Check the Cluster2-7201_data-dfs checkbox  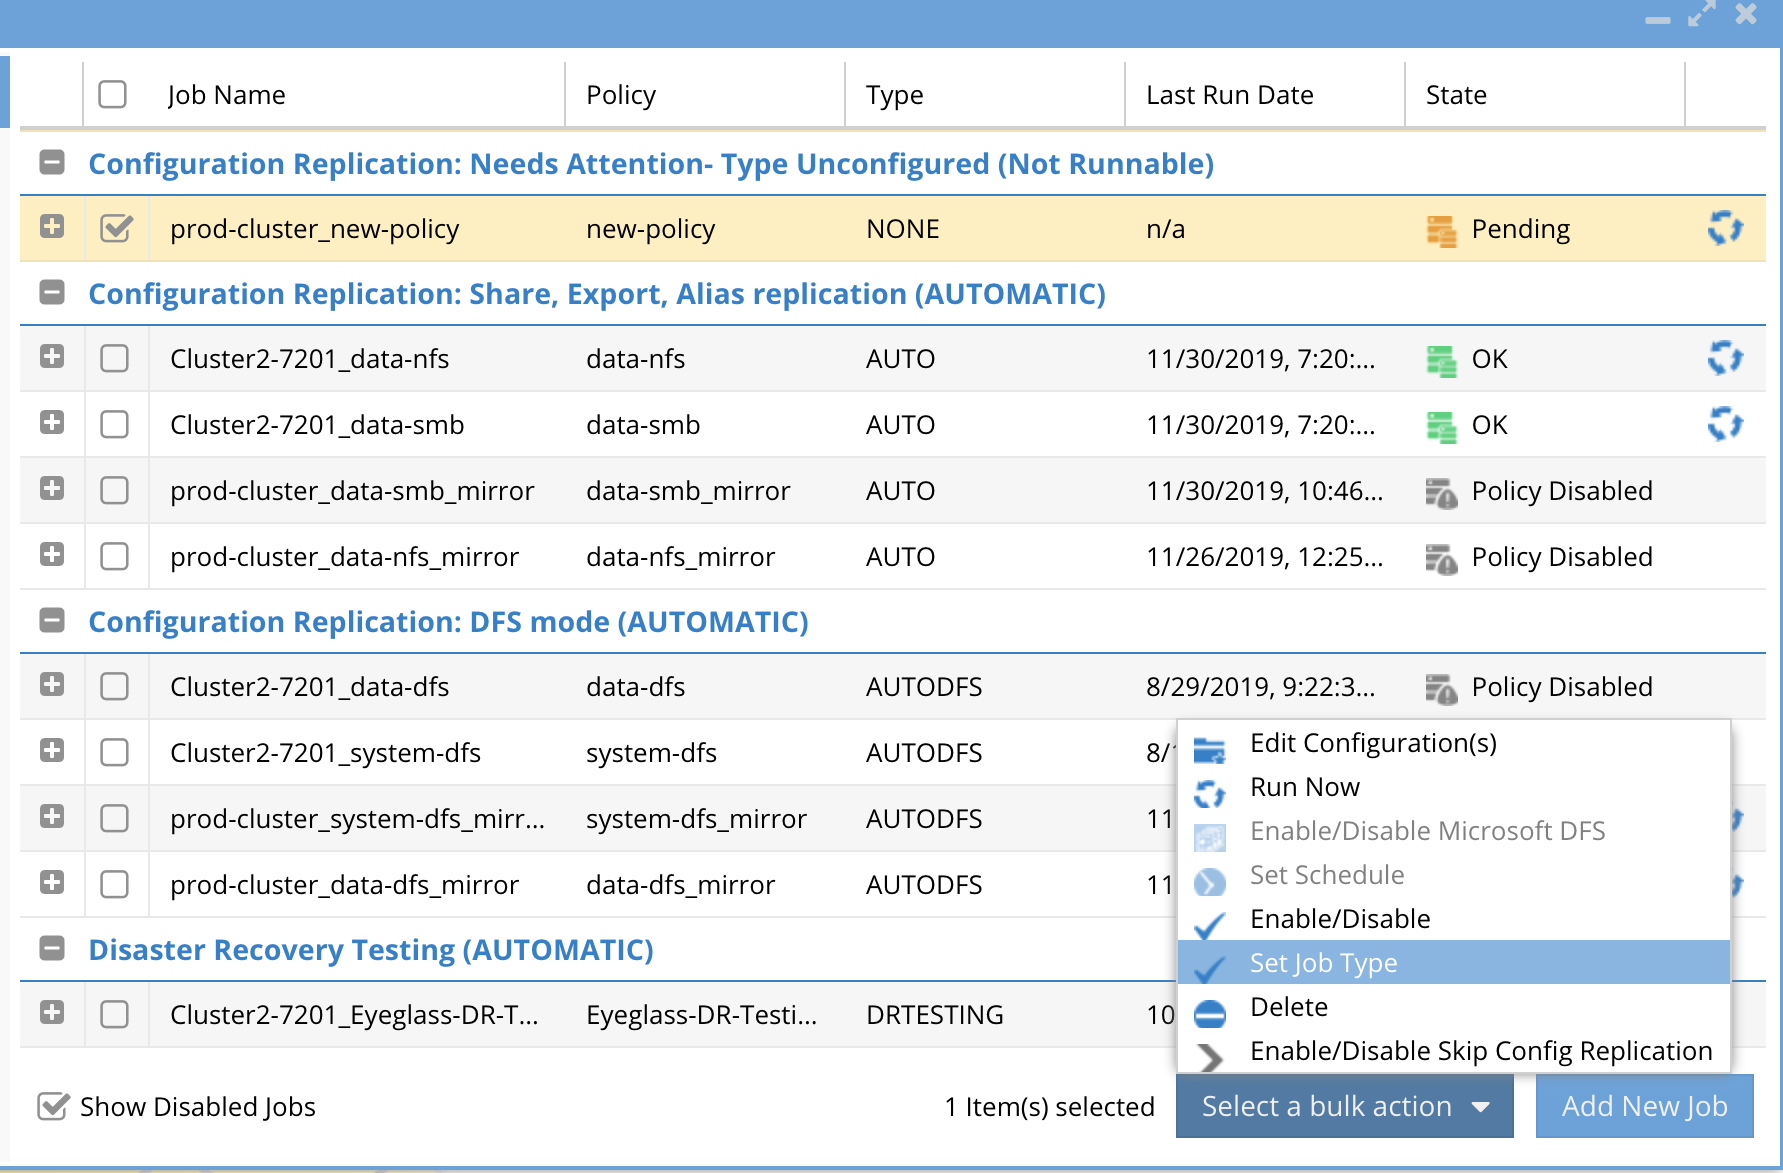click(x=115, y=686)
